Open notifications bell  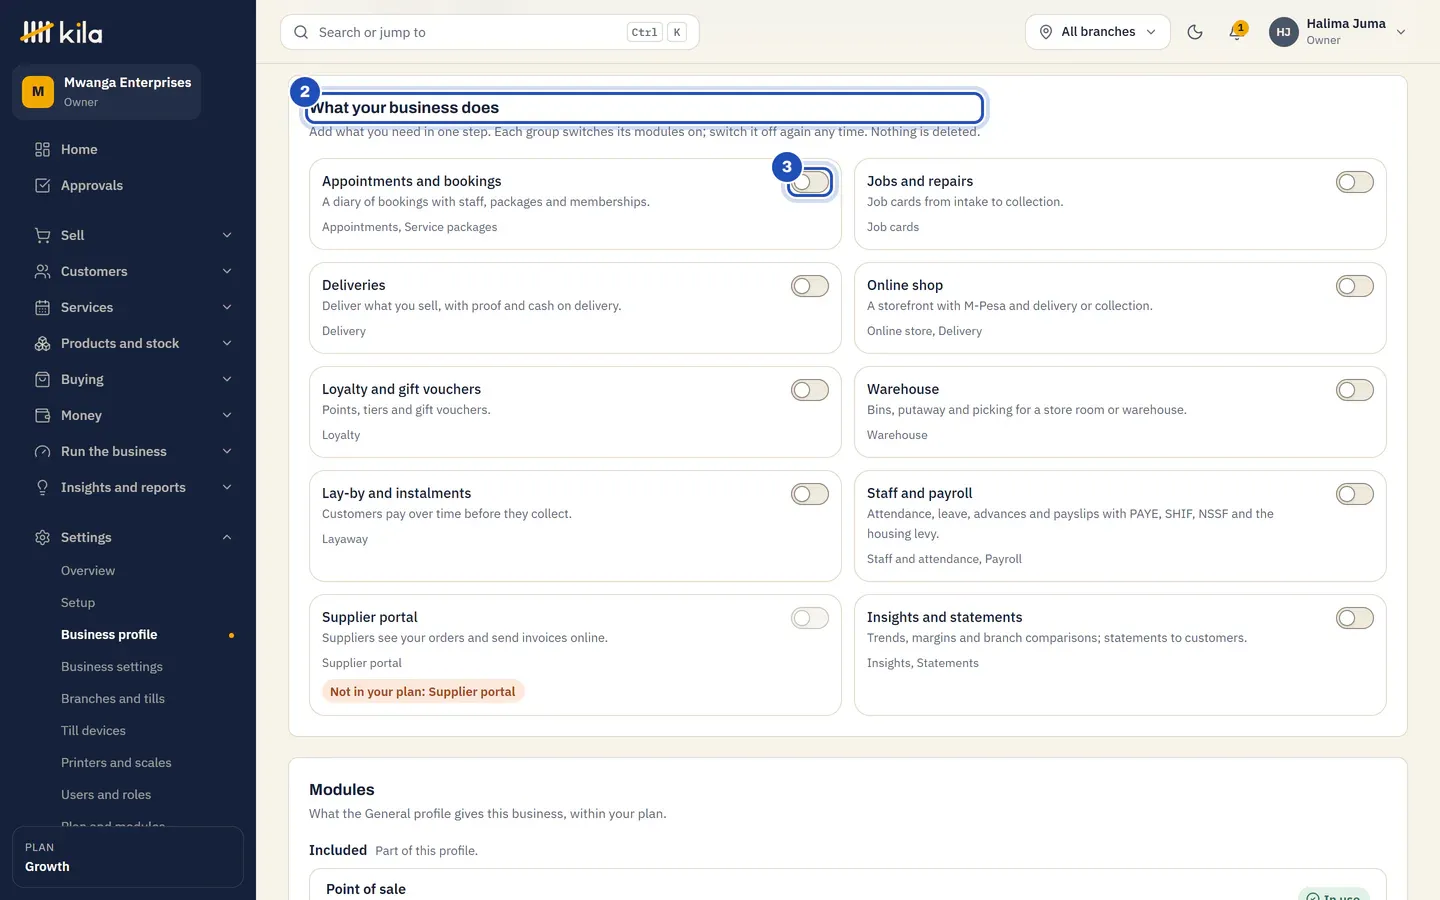click(x=1237, y=32)
